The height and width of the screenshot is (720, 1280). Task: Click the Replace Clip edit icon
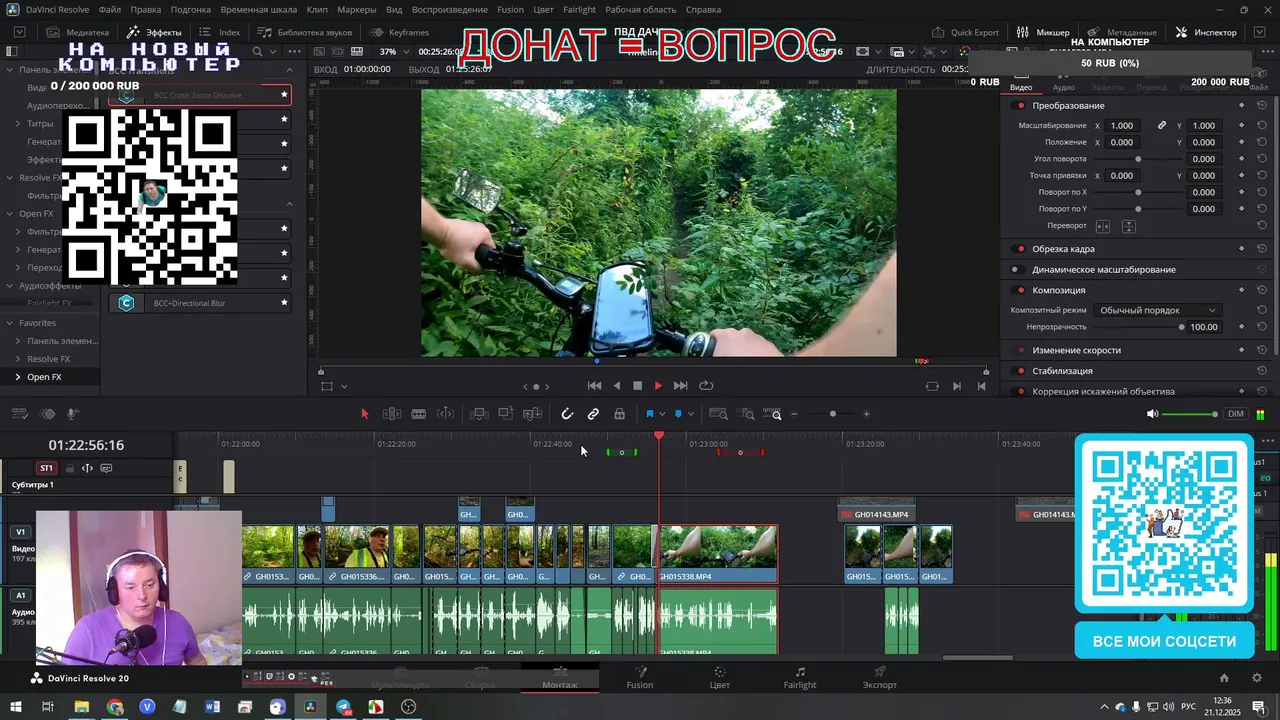(533, 414)
